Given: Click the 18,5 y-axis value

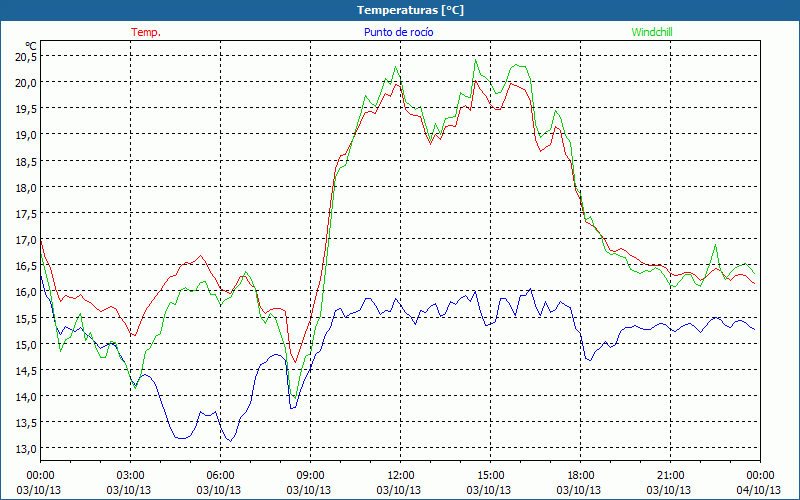Looking at the screenshot, I should click(x=26, y=161).
